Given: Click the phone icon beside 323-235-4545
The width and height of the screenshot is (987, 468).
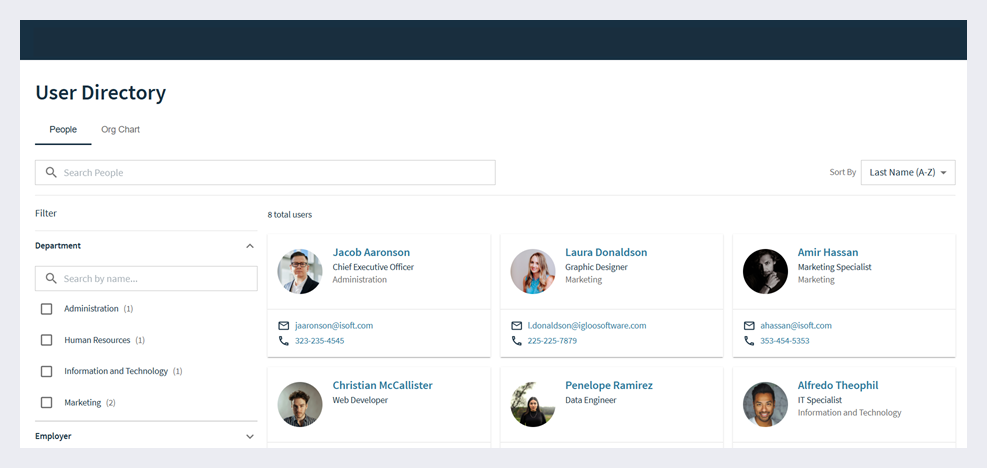Looking at the screenshot, I should point(283,341).
